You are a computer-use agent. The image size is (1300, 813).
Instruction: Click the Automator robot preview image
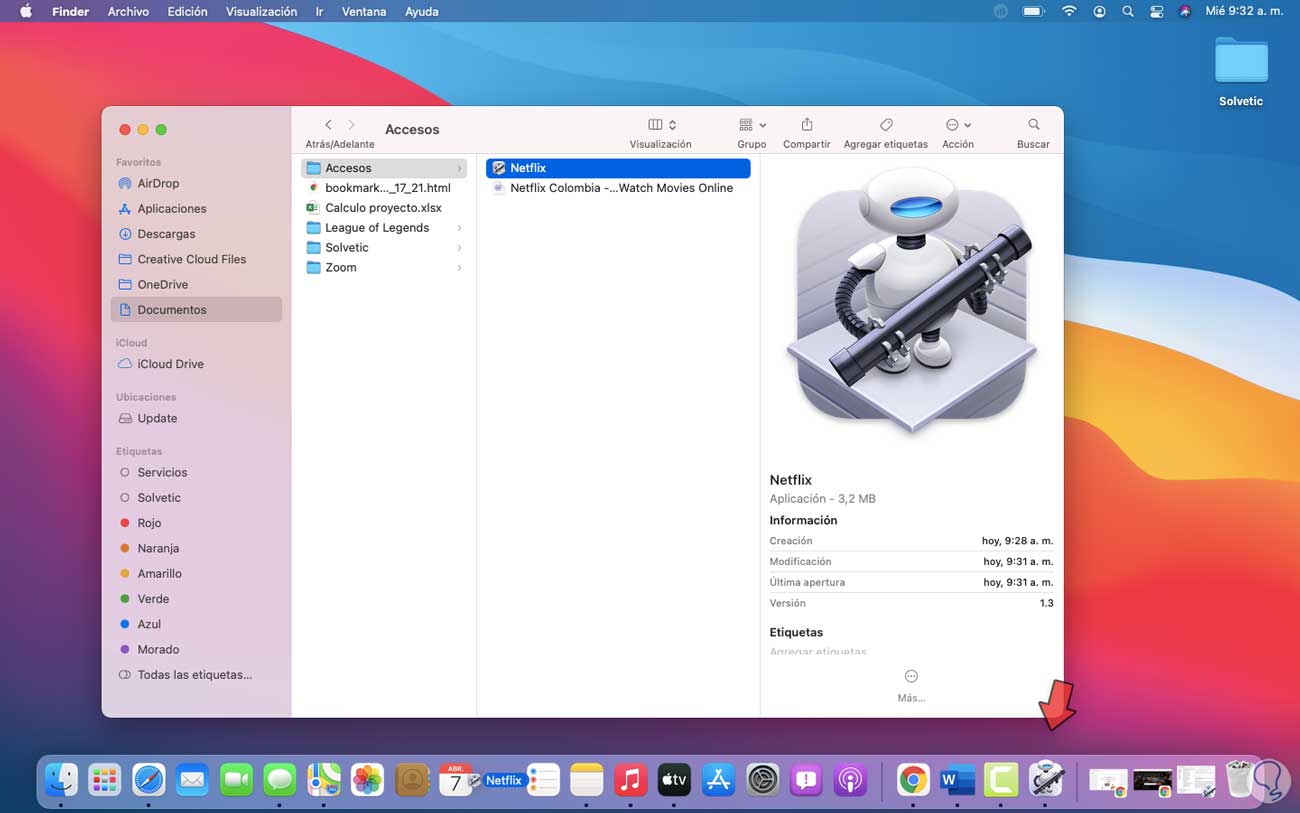[911, 299]
